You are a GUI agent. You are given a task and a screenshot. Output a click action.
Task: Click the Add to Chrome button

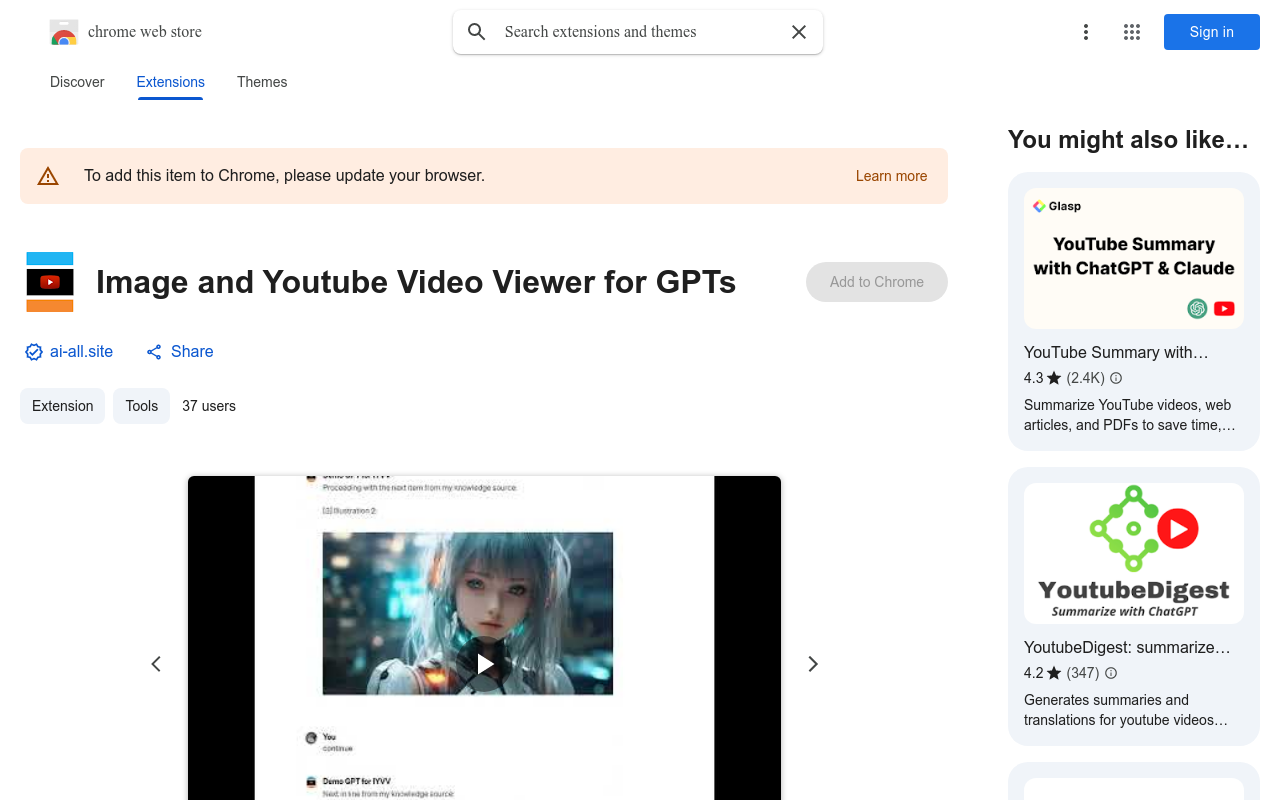(x=877, y=282)
